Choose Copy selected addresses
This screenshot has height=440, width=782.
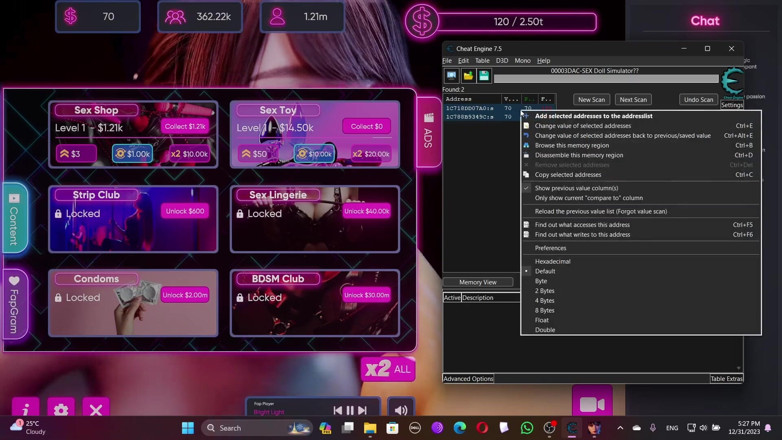[641, 175]
